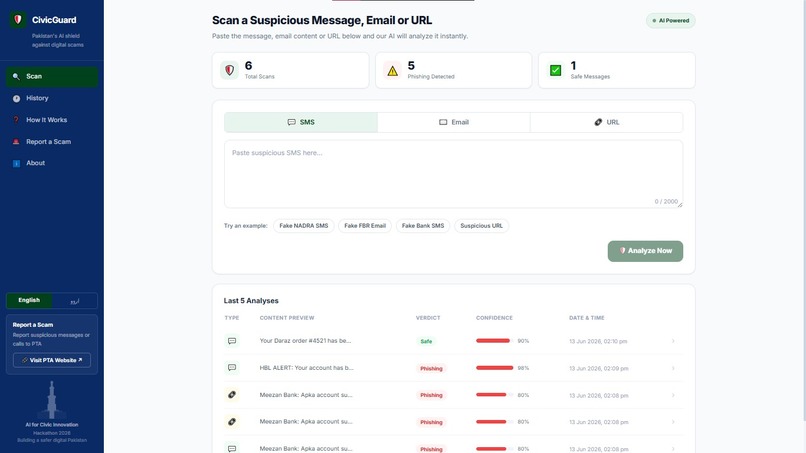Open the Visit PTA Website link
This screenshot has height=453, width=806.
coord(52,360)
